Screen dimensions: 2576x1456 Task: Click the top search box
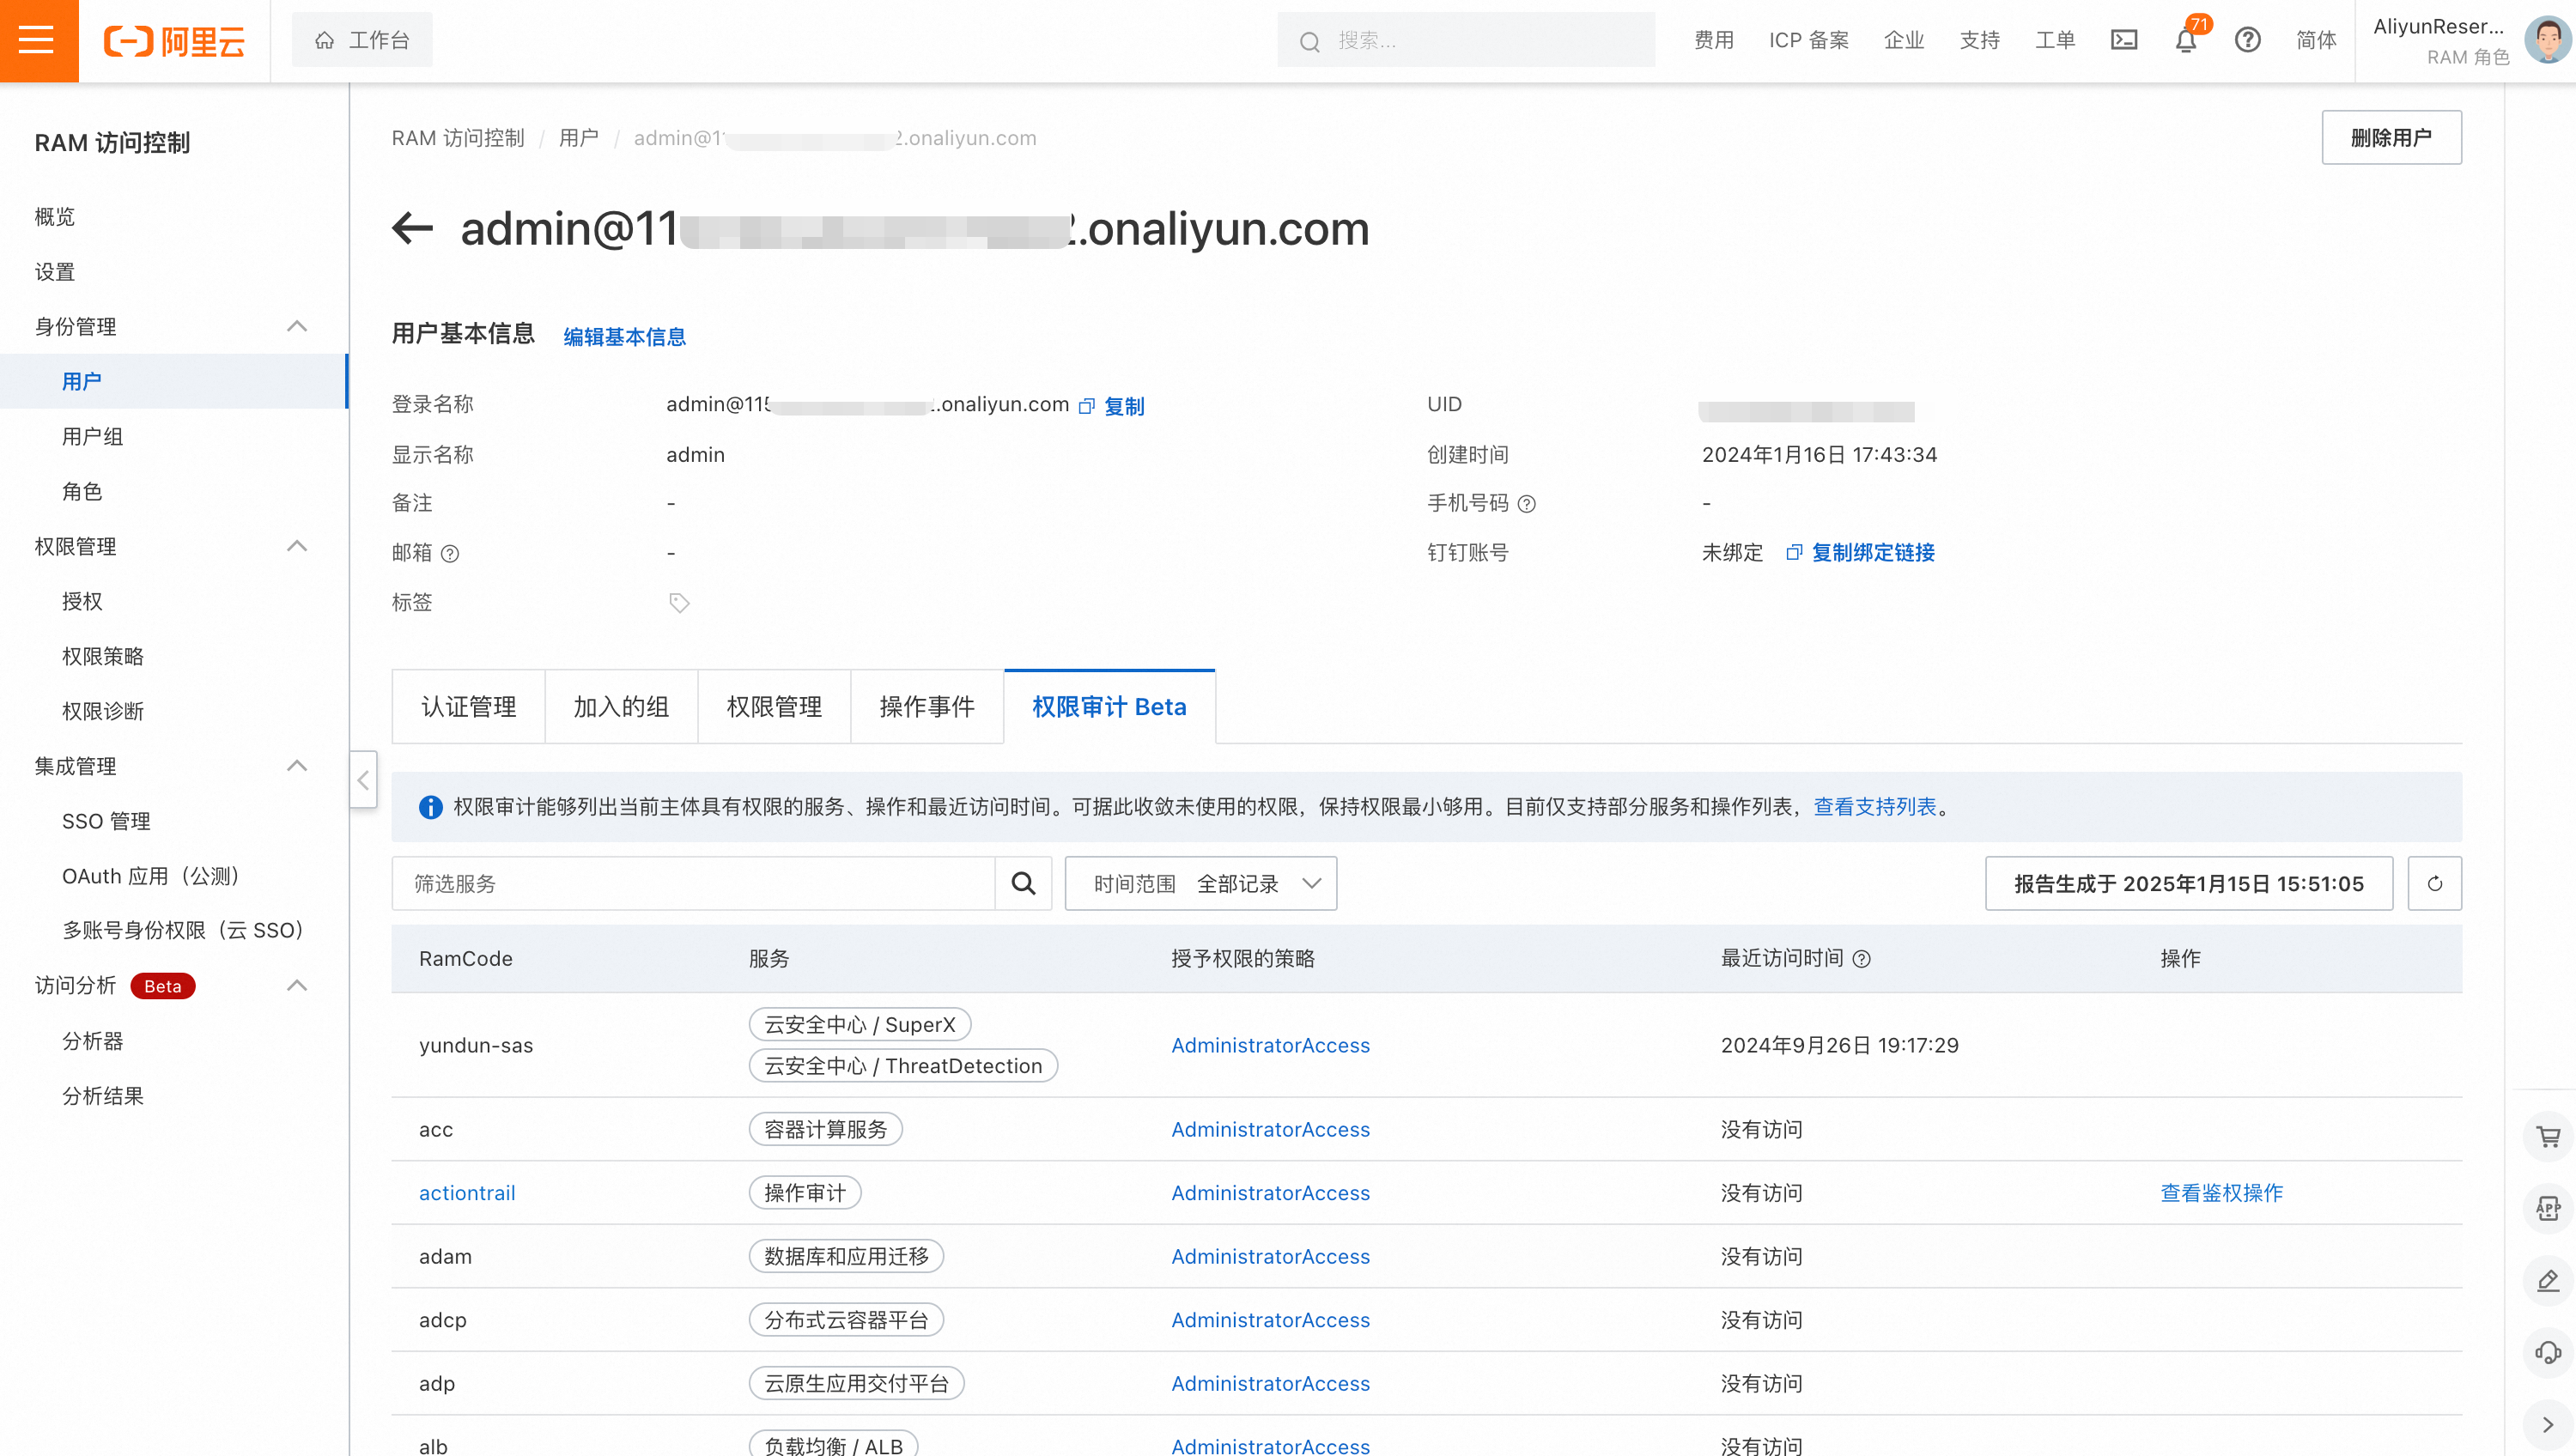point(1466,40)
